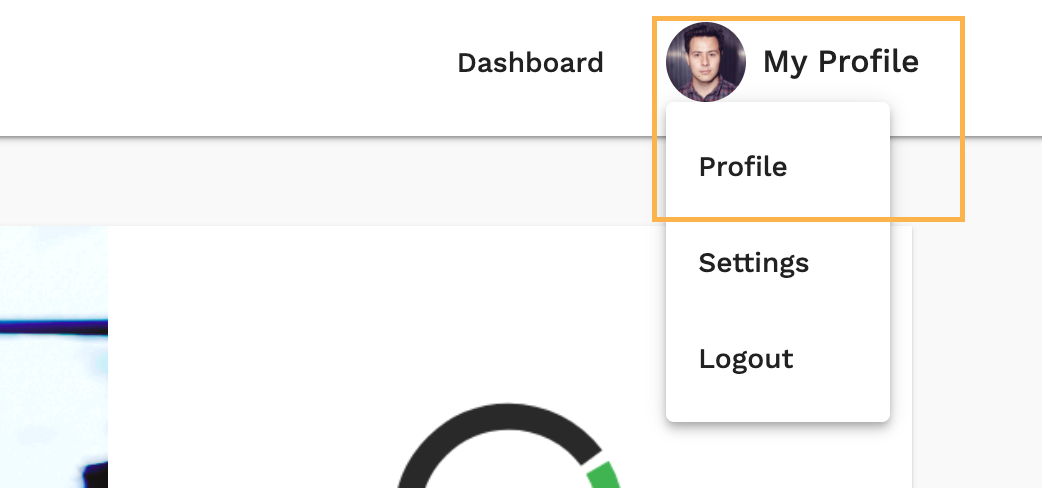The image size is (1042, 488).
Task: Click the gray strip below the header
Action: pyautogui.click(x=300, y=180)
